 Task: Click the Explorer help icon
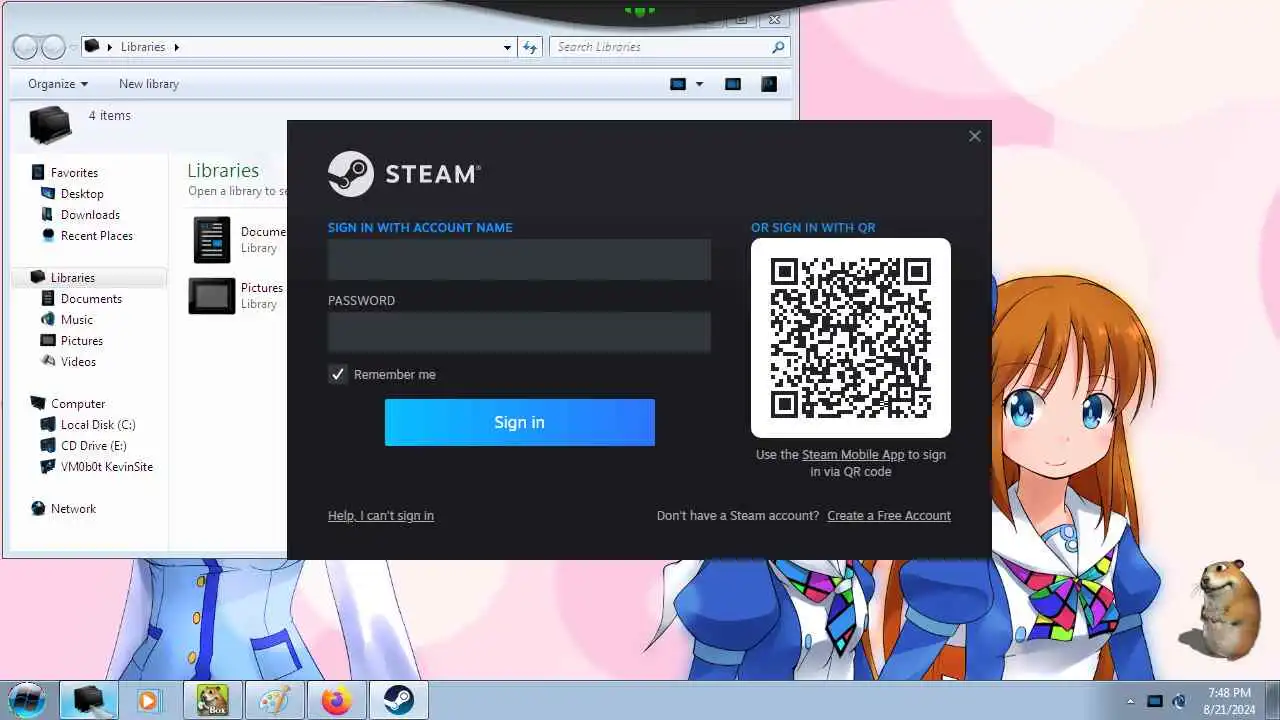point(769,84)
